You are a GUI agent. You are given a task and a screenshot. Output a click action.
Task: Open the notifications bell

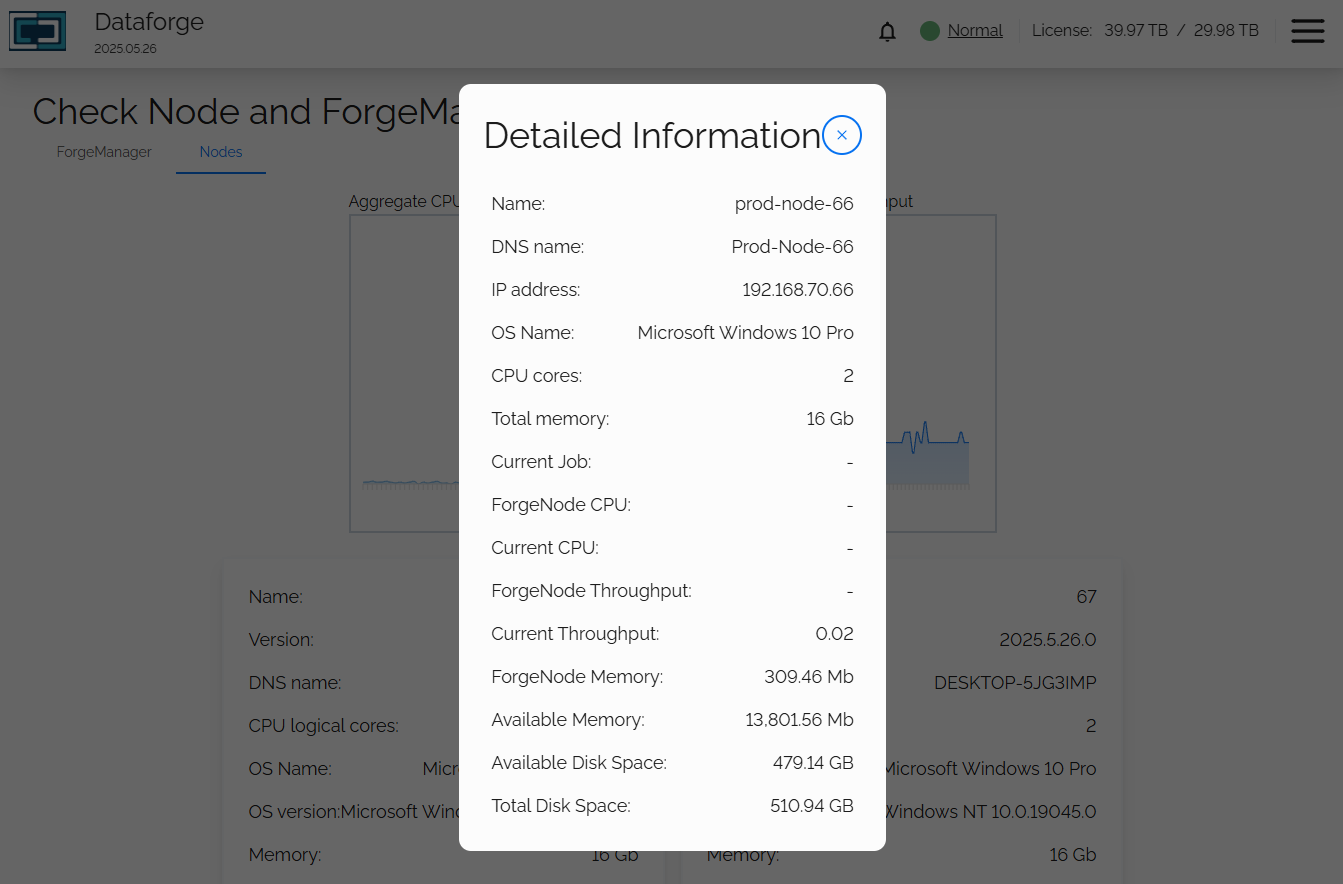point(887,32)
